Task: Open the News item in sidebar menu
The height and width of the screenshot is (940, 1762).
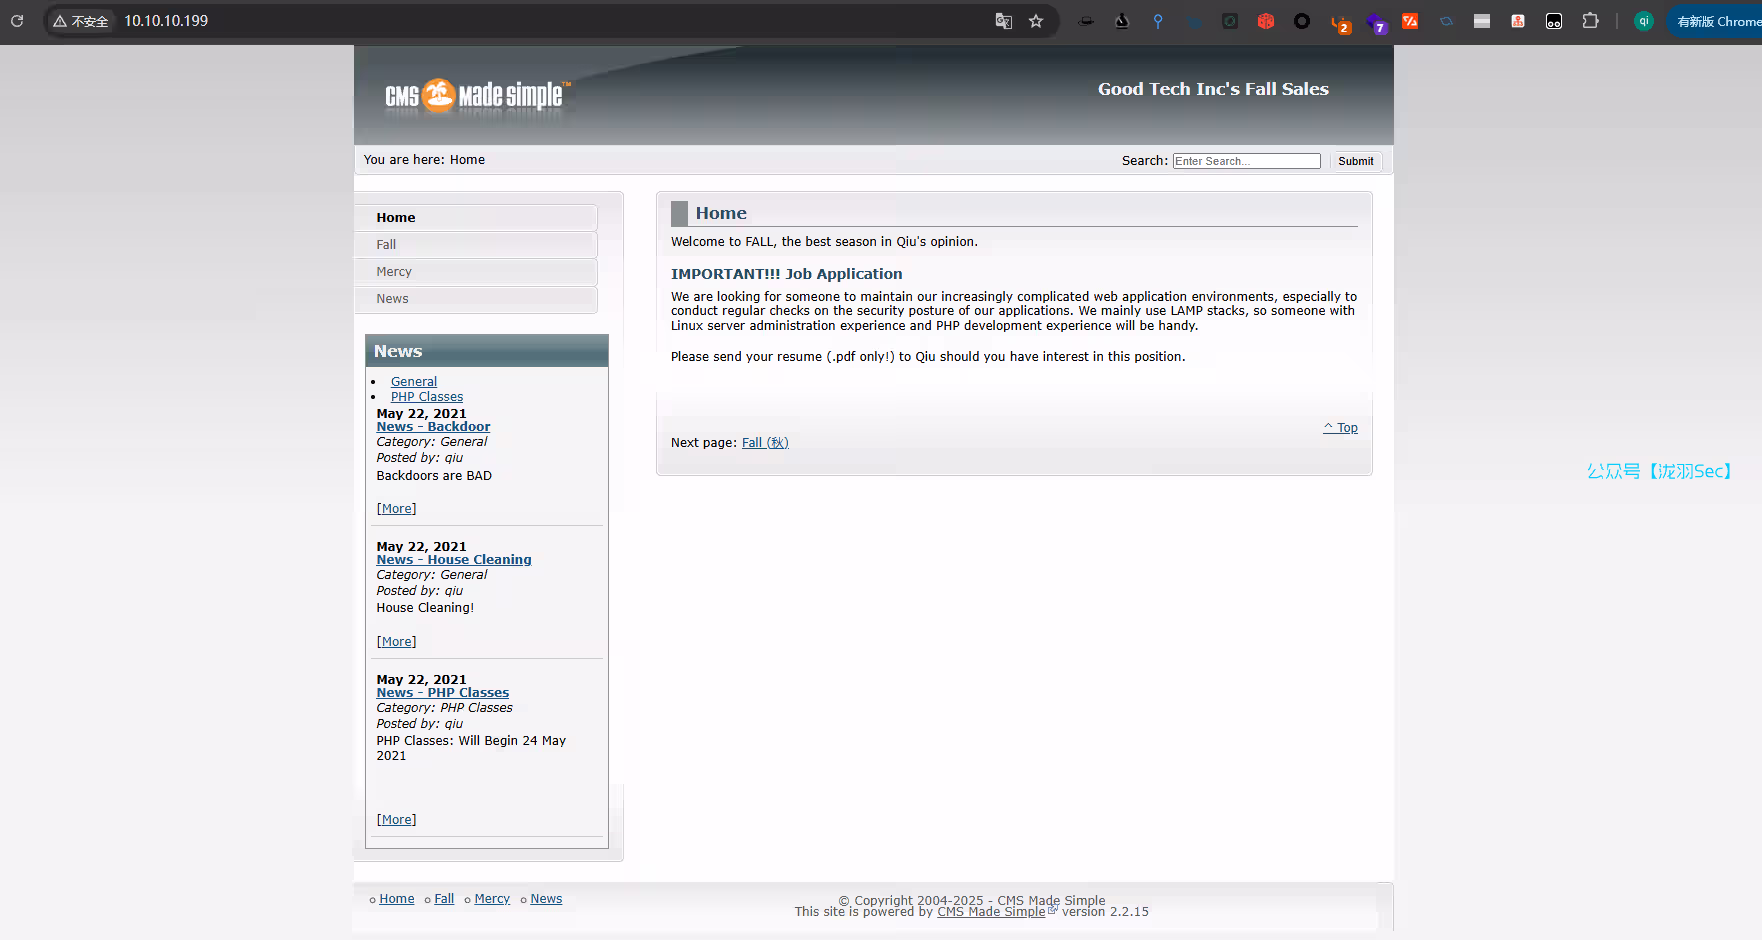Action: click(x=392, y=299)
